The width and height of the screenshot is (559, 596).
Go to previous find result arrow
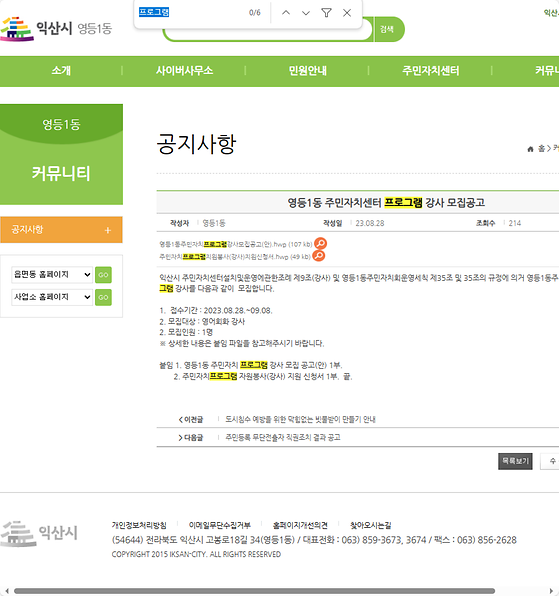tap(286, 13)
